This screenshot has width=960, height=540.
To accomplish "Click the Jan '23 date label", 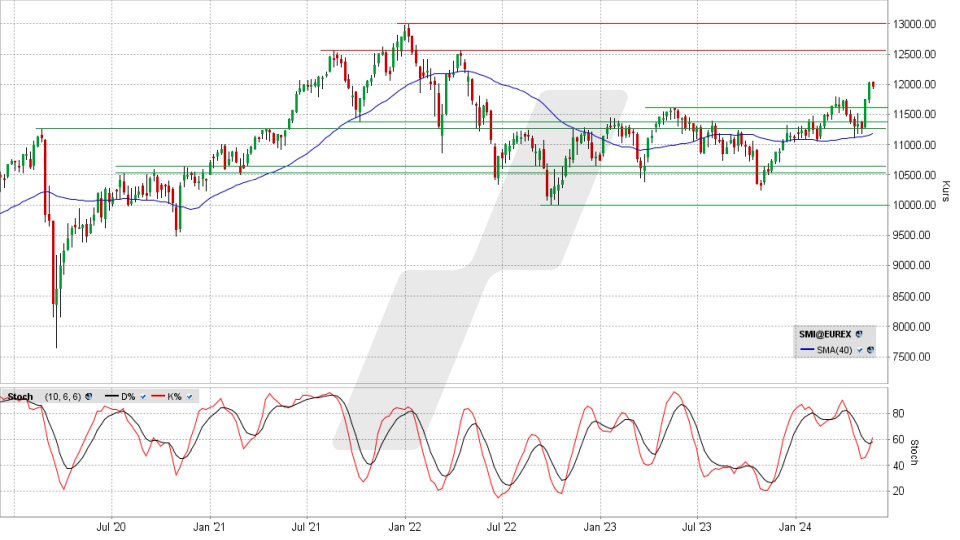I will [600, 527].
